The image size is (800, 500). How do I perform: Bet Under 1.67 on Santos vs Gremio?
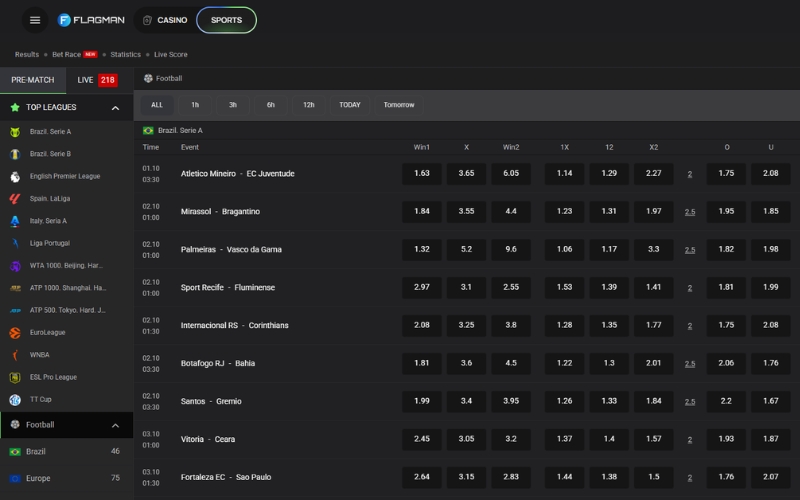770,401
